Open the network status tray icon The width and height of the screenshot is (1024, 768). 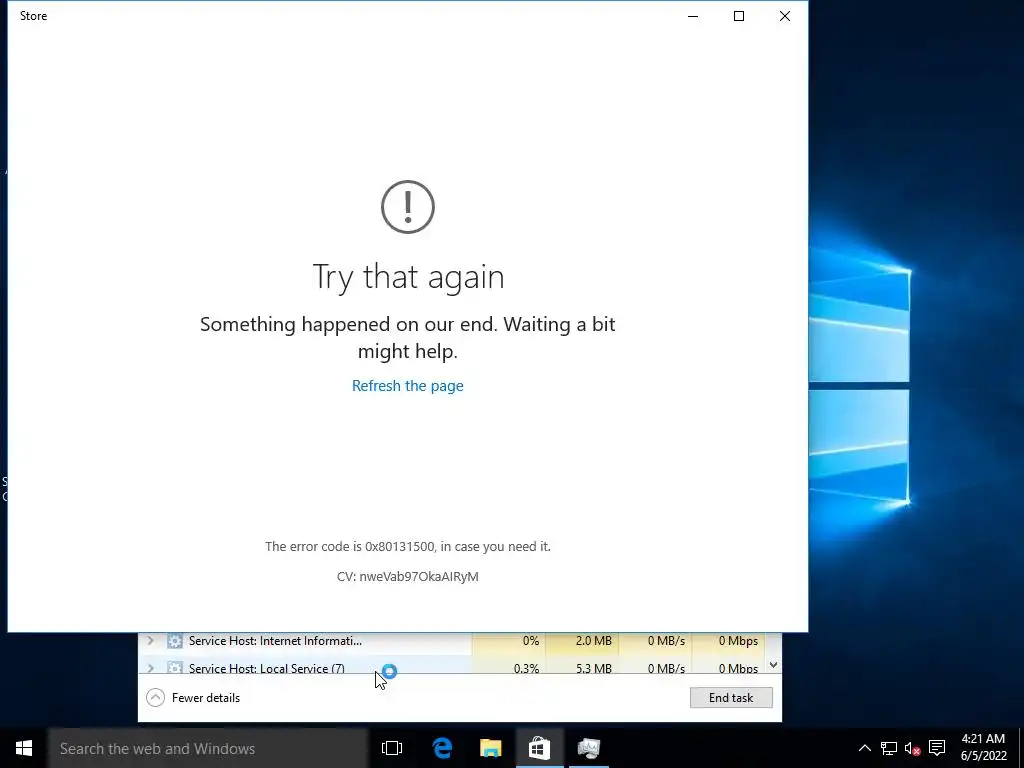tap(888, 748)
